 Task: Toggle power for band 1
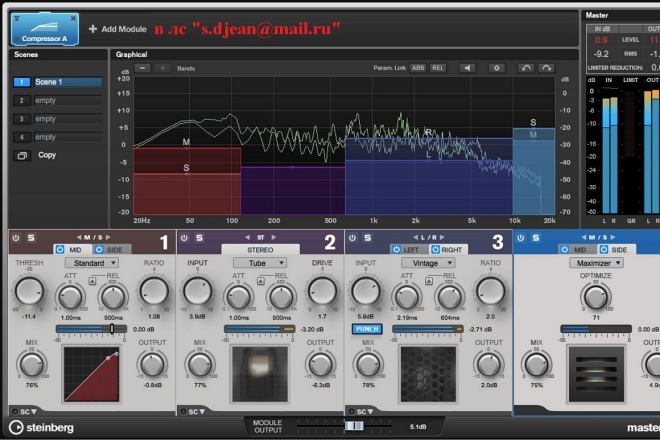16,238
